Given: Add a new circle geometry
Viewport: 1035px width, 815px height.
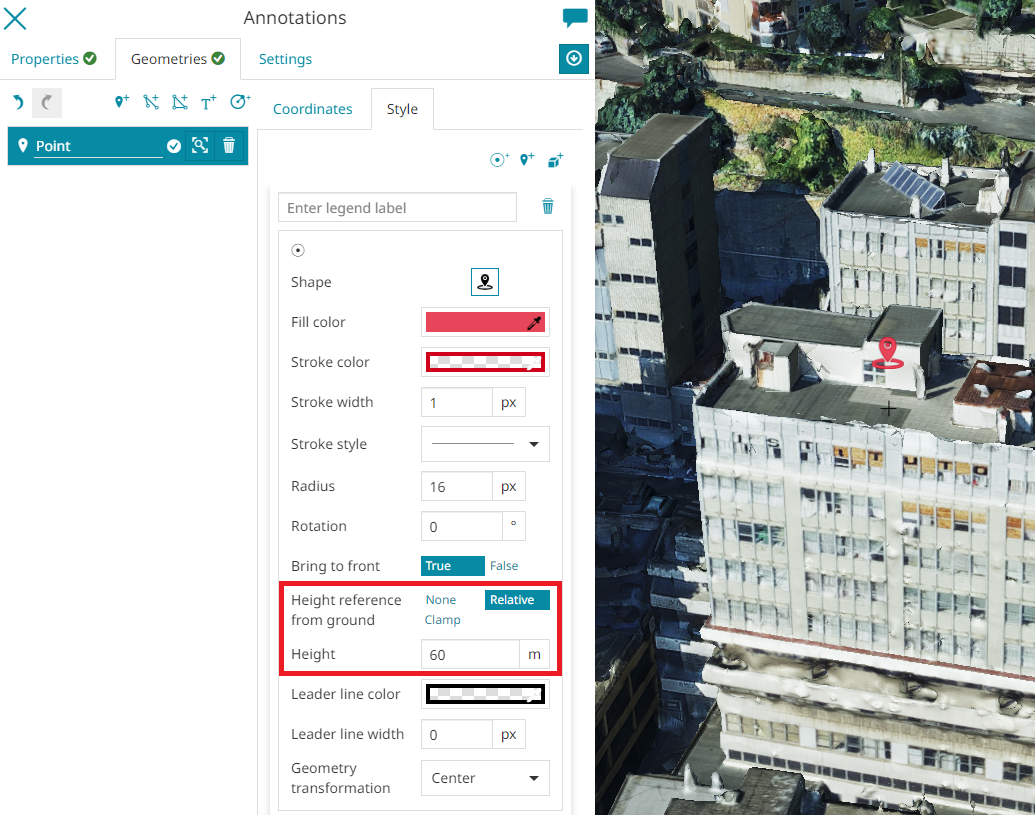Looking at the screenshot, I should point(238,102).
